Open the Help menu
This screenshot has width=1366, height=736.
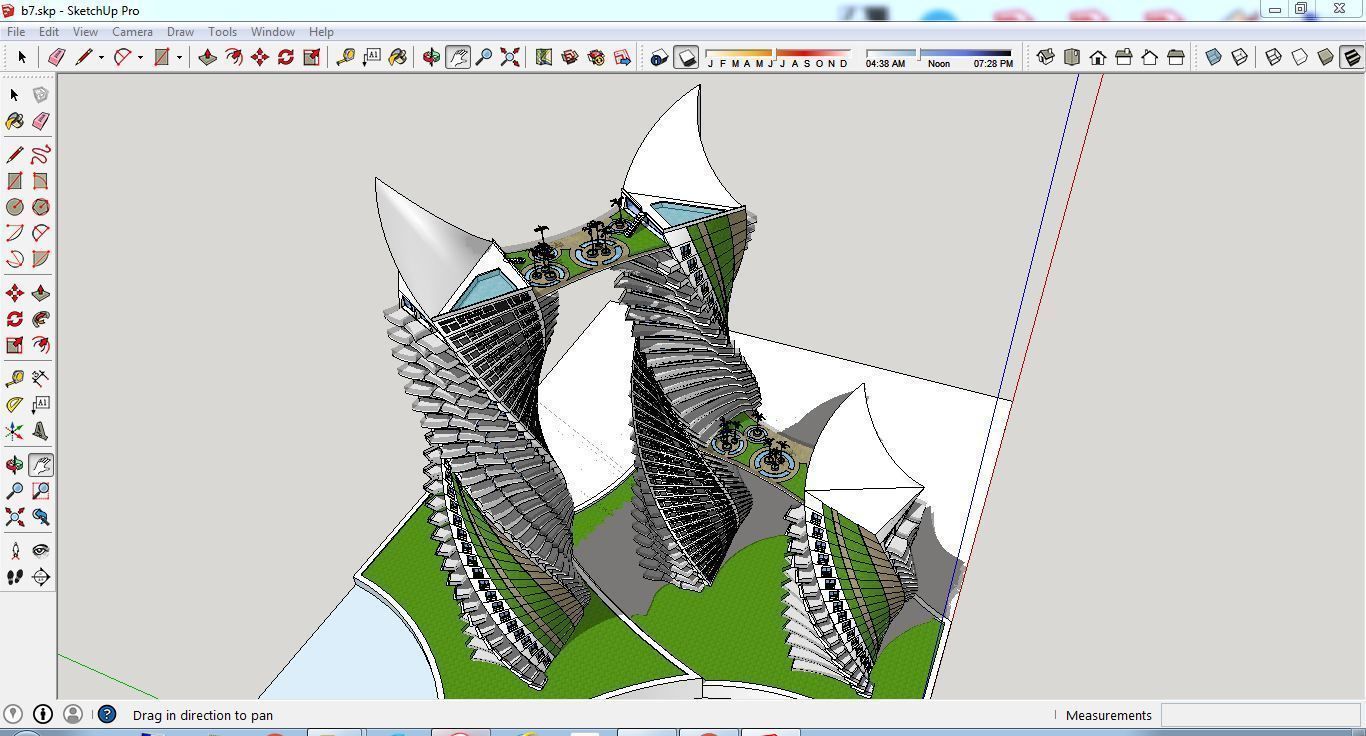pyautogui.click(x=321, y=32)
